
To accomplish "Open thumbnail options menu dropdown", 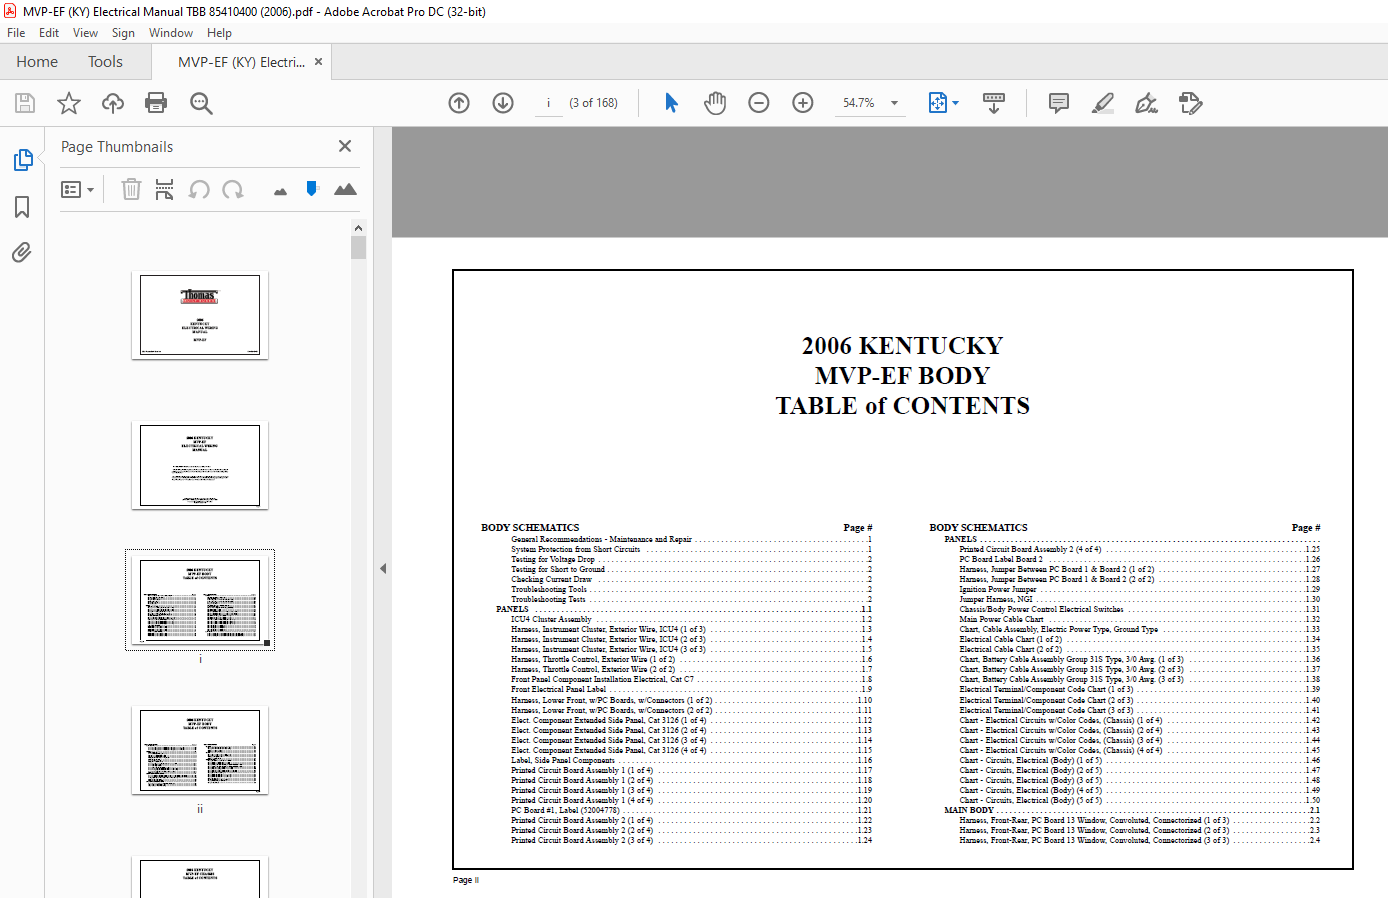I will 77,189.
